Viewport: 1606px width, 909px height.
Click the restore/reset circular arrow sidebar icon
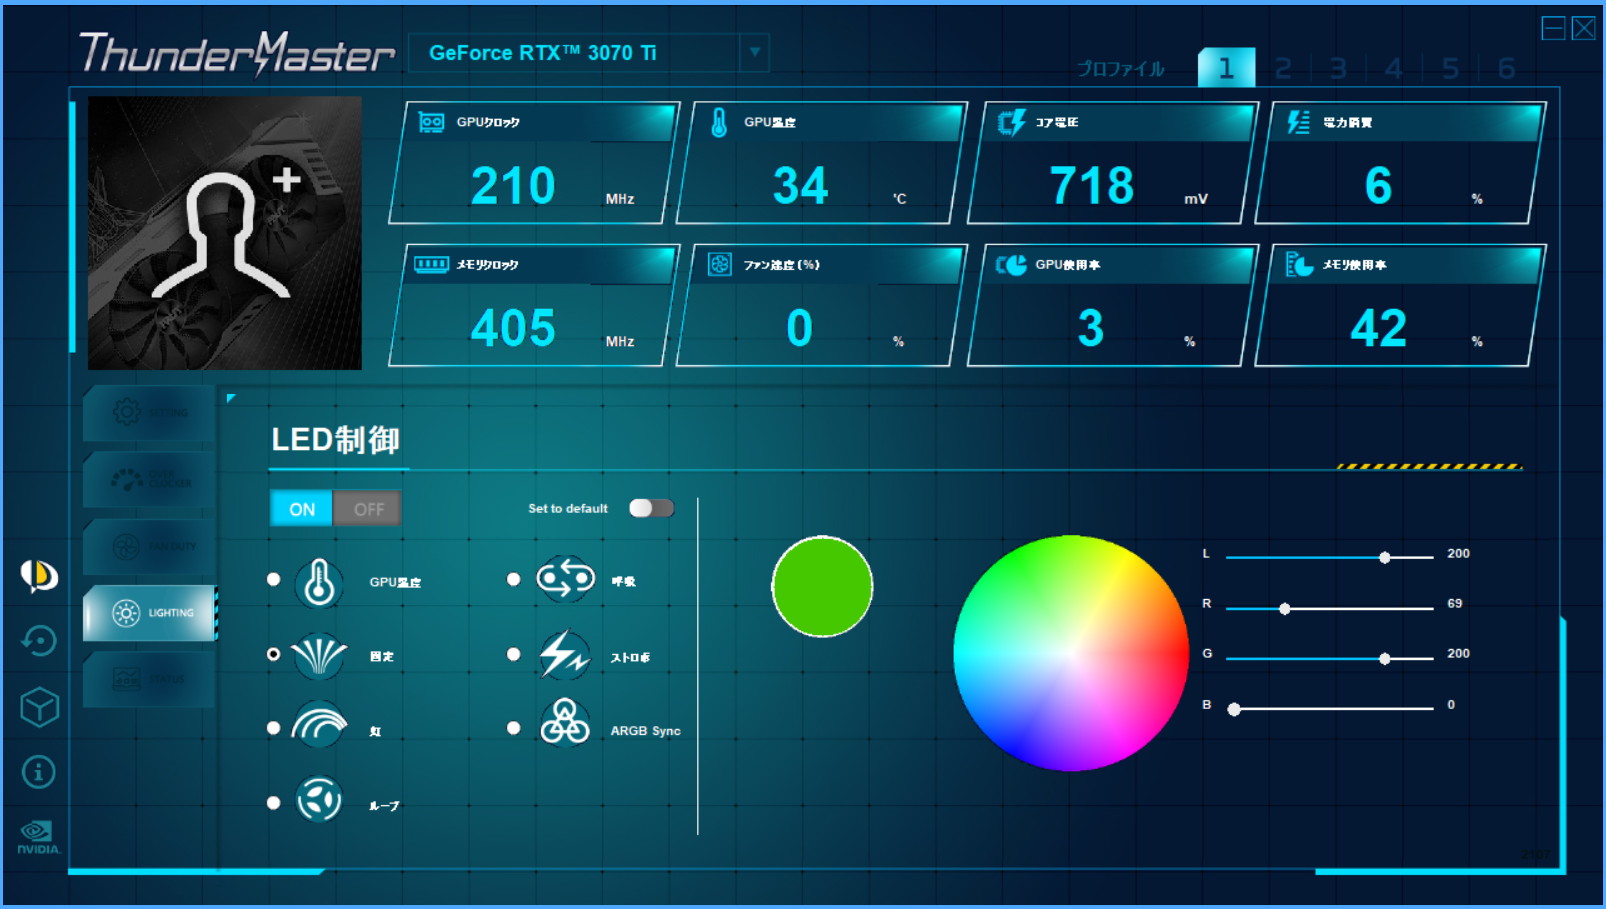[39, 641]
